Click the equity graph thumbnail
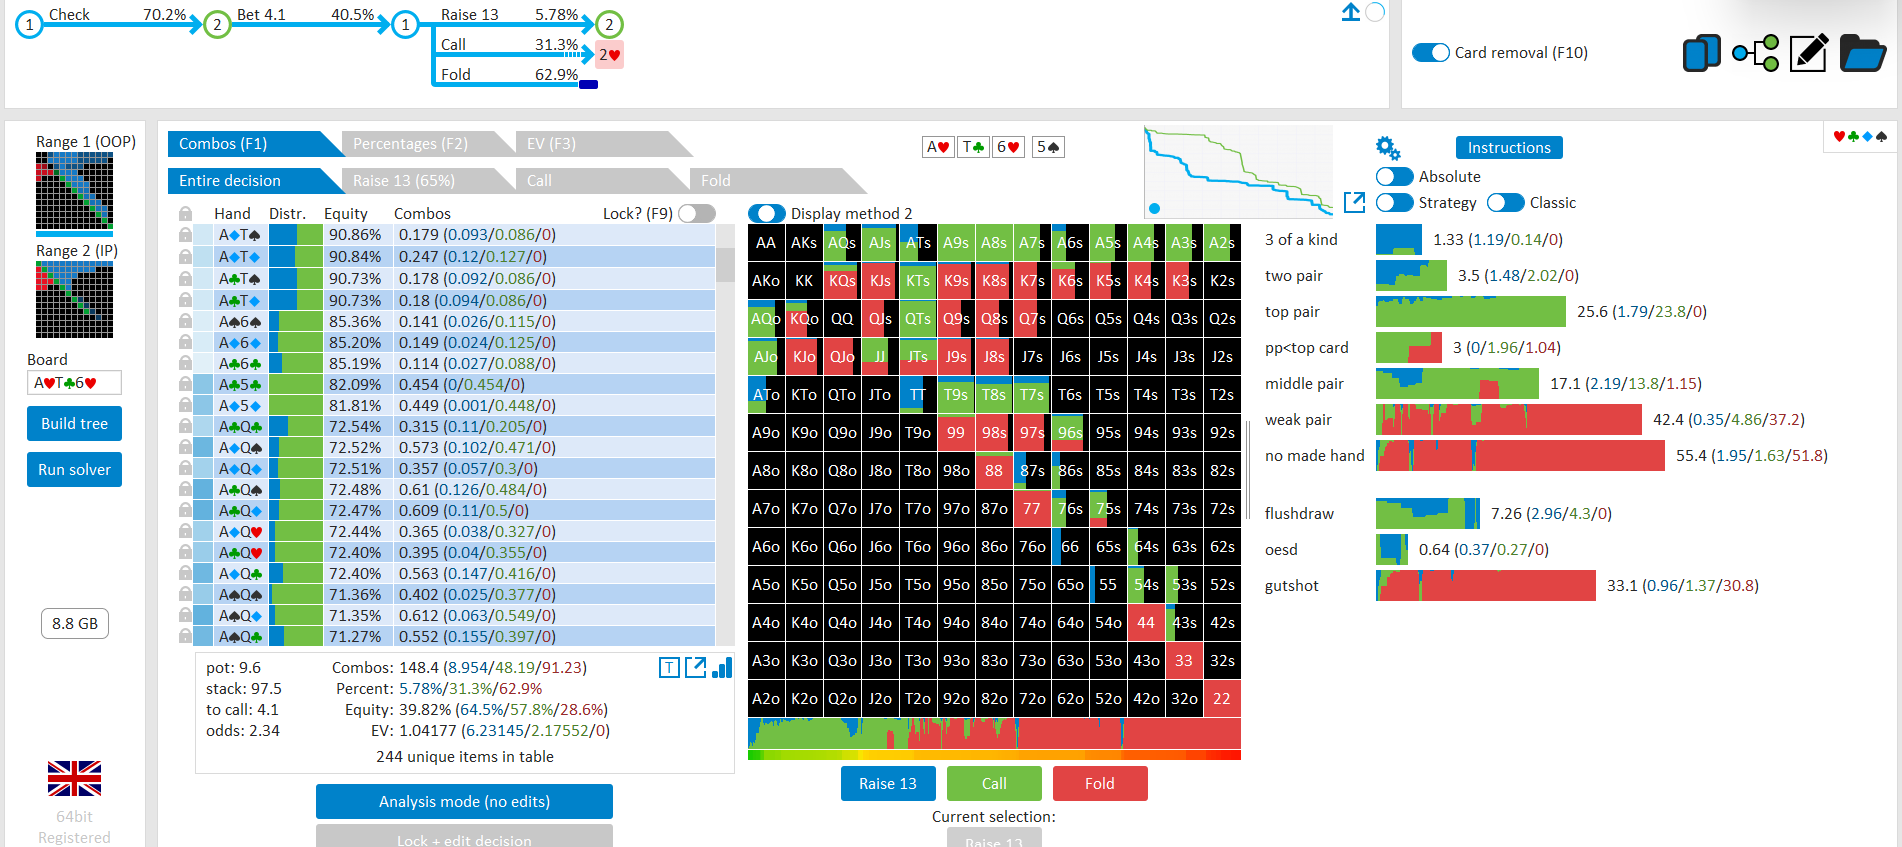1902x847 pixels. (1238, 171)
